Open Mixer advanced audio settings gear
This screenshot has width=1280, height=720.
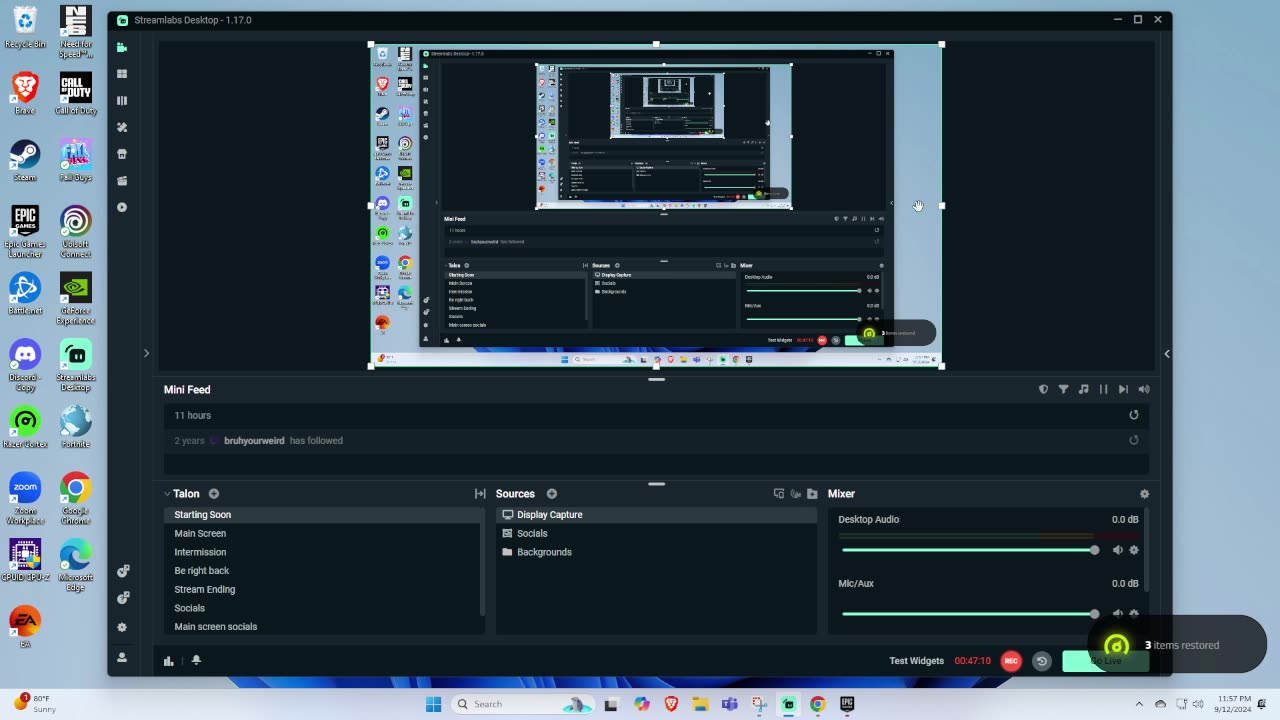pyautogui.click(x=1145, y=494)
